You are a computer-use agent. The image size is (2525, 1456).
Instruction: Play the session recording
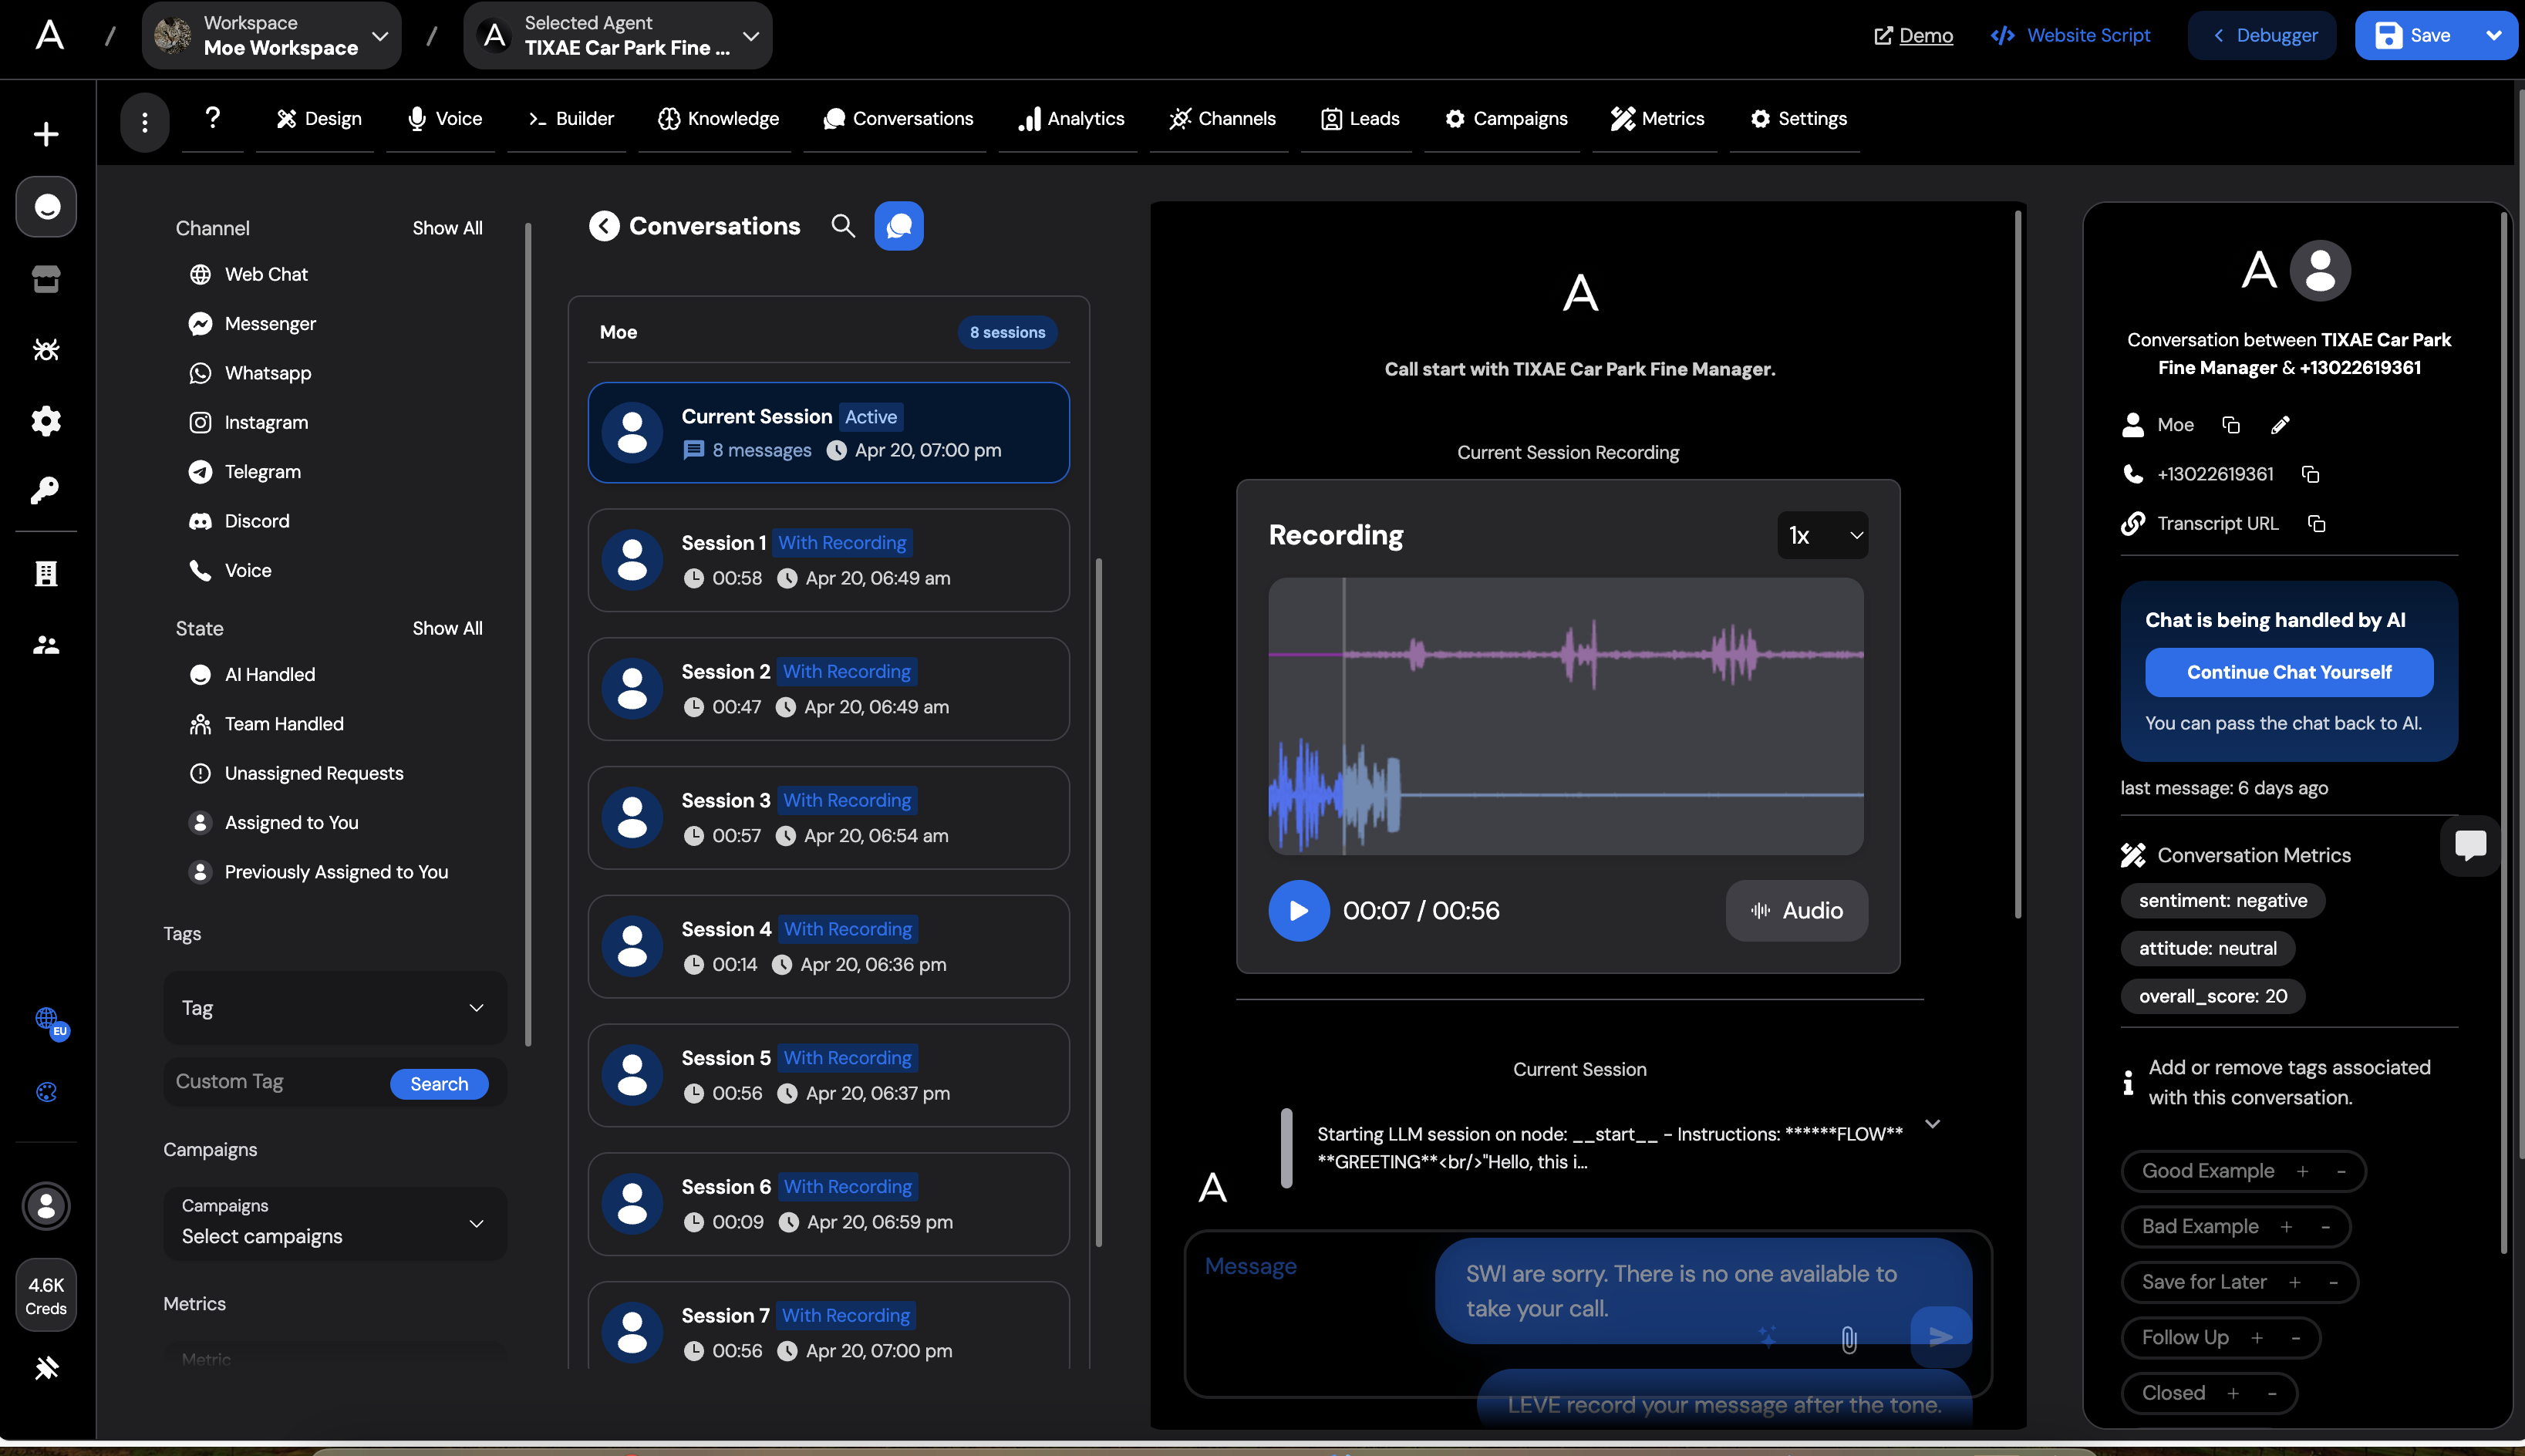tap(1298, 911)
